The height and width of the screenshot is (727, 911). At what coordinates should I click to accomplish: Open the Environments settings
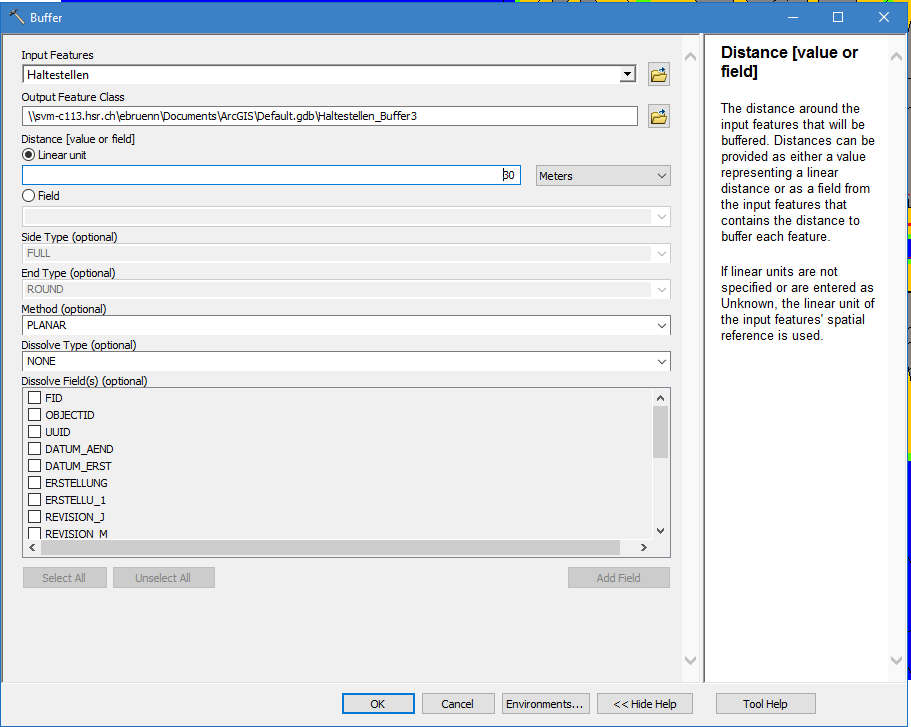(x=545, y=704)
